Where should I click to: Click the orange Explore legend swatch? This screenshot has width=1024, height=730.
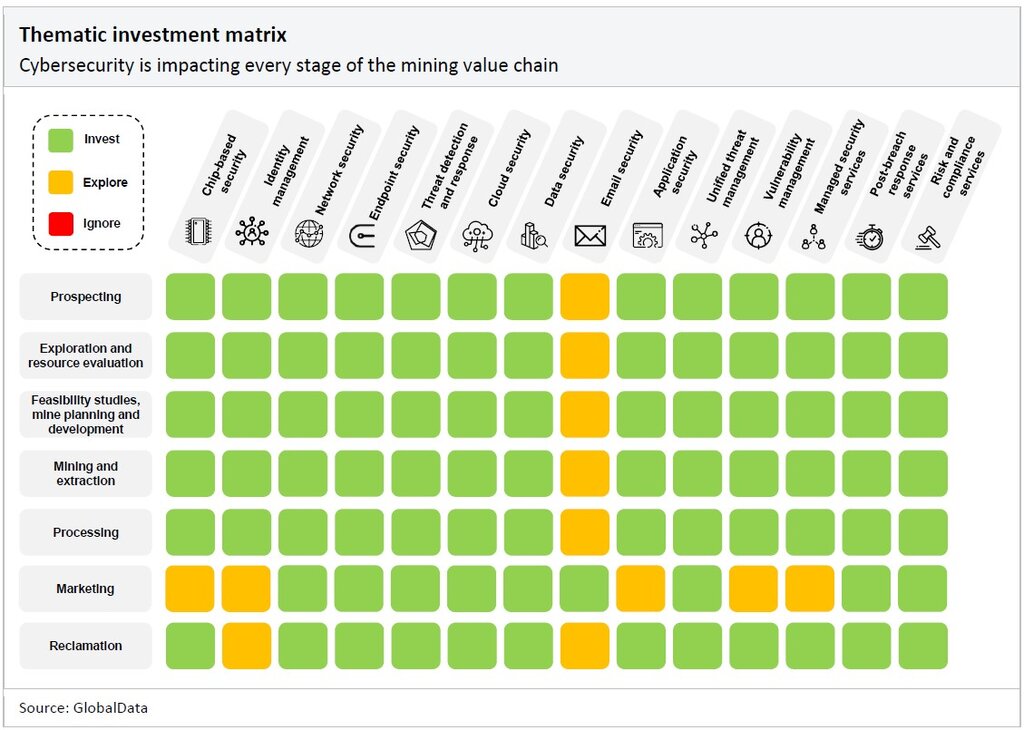coord(58,182)
